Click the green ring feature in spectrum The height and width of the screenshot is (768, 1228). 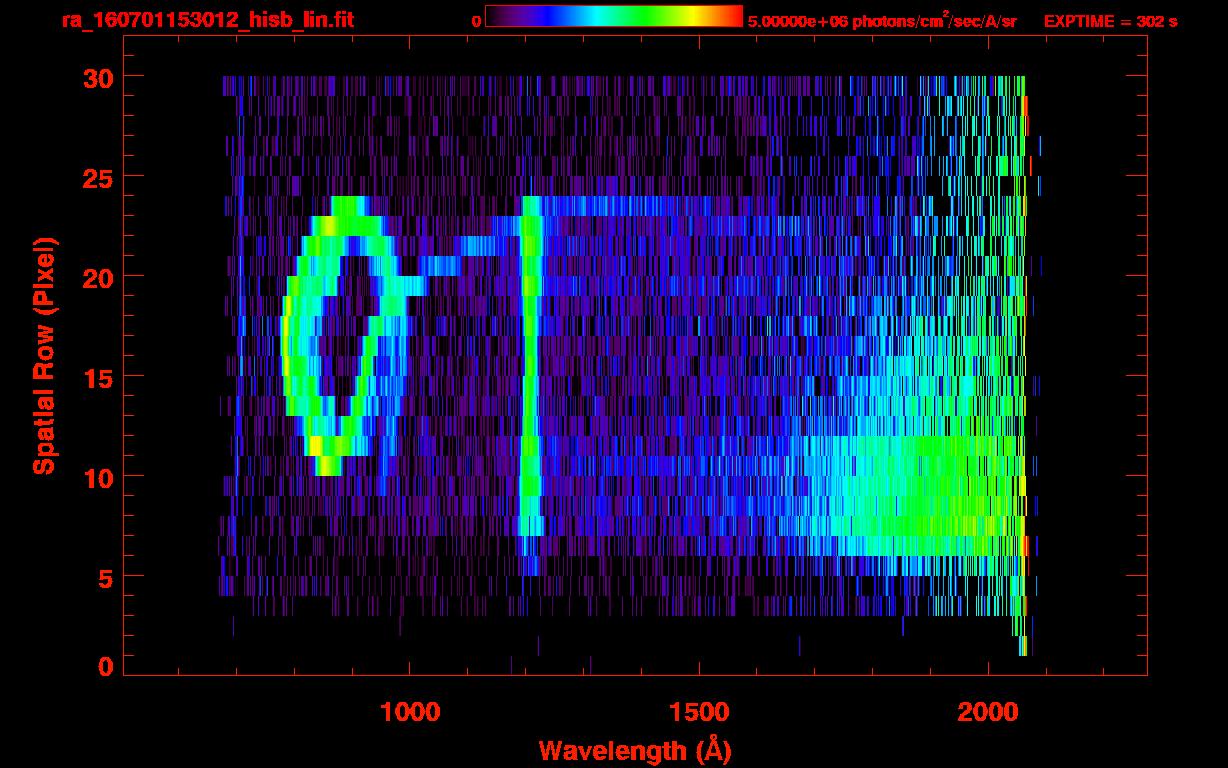click(x=345, y=335)
